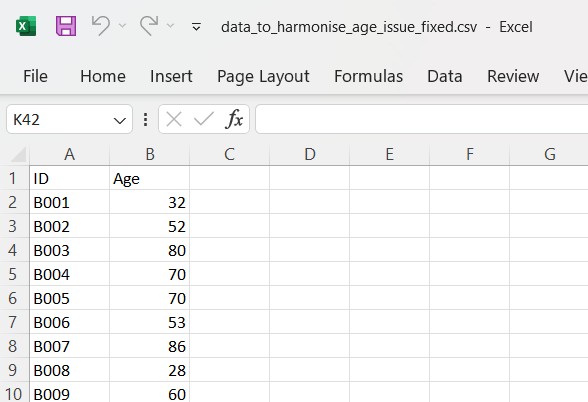
Task: Click the Select All corner triangle
Action: click(18, 154)
